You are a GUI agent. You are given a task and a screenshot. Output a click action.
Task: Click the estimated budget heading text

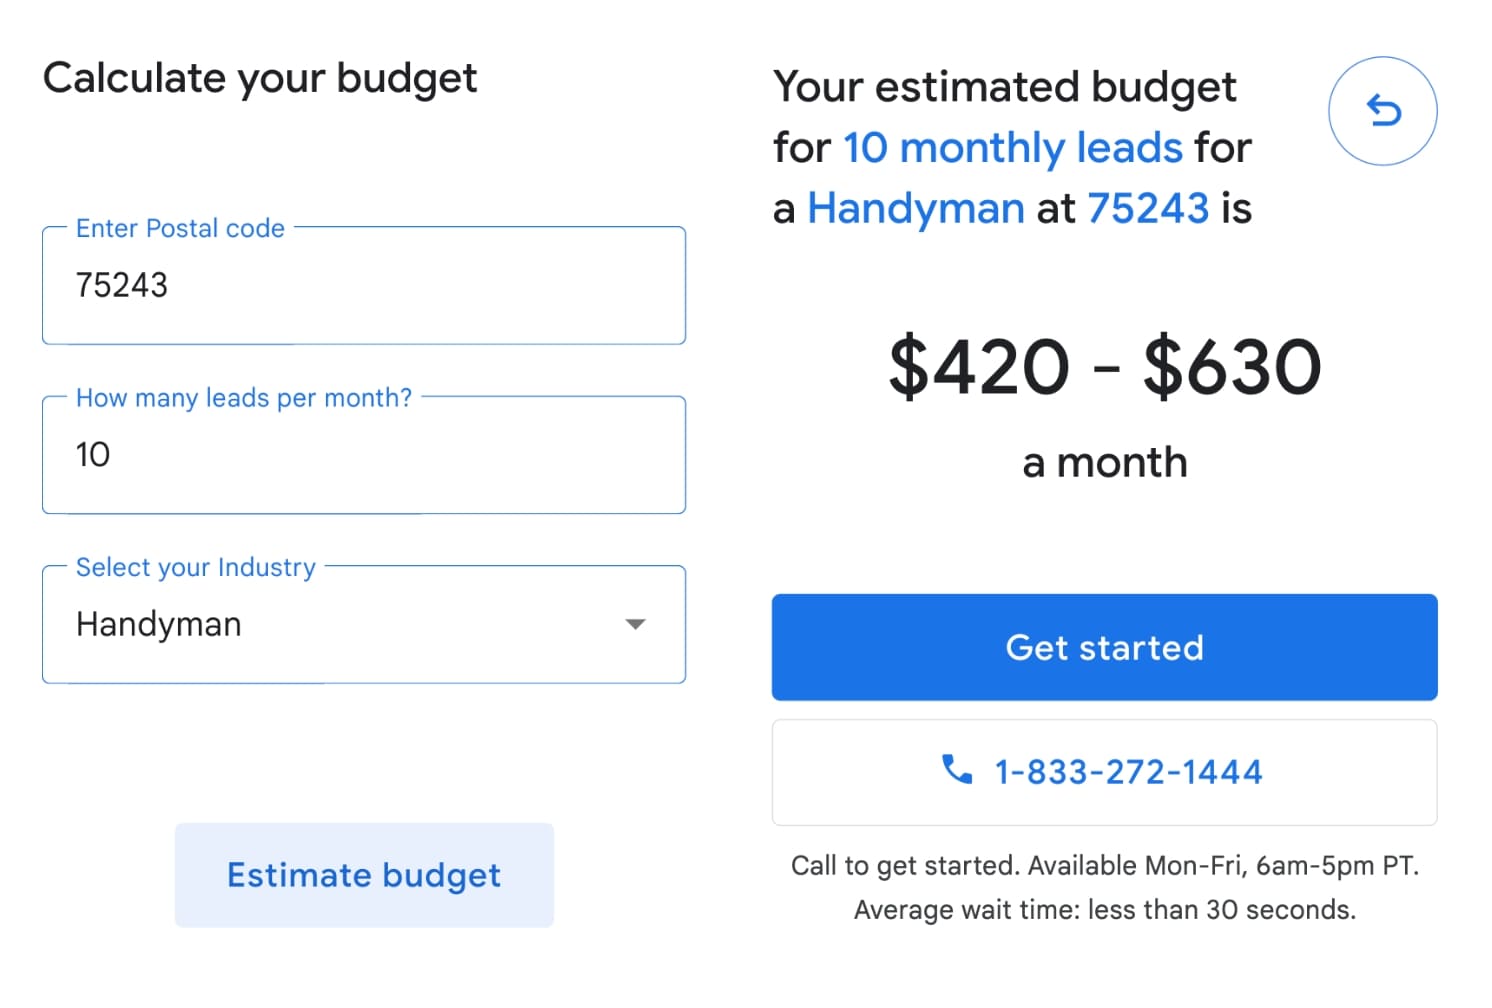coord(1004,86)
